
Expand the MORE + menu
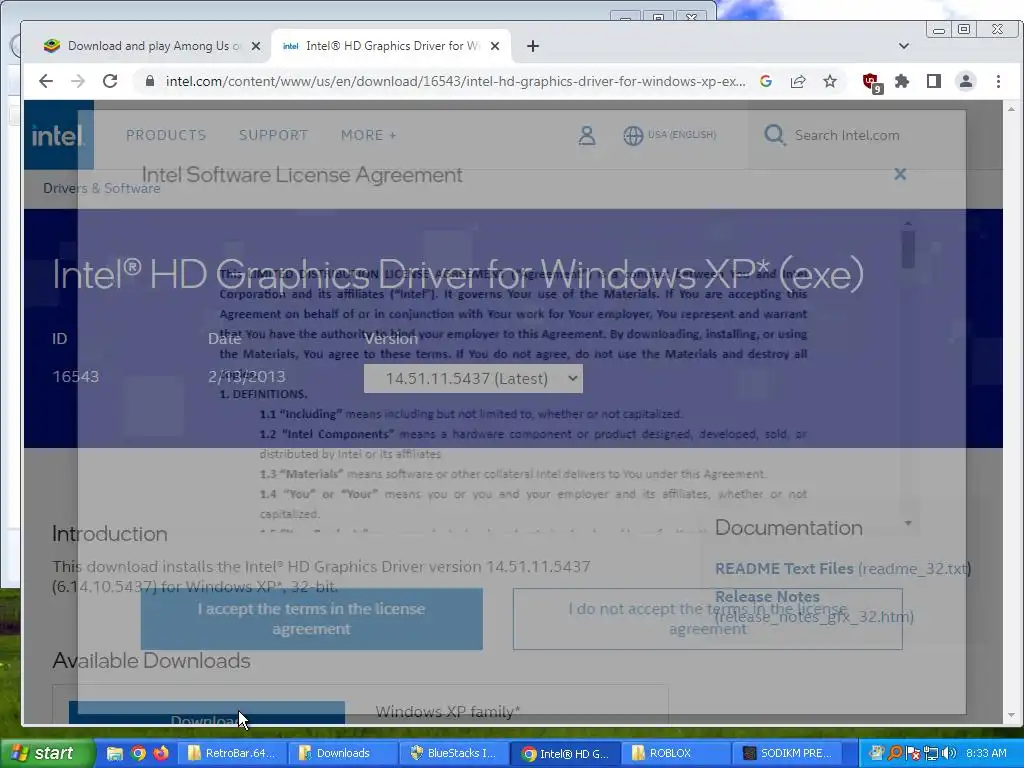point(368,135)
